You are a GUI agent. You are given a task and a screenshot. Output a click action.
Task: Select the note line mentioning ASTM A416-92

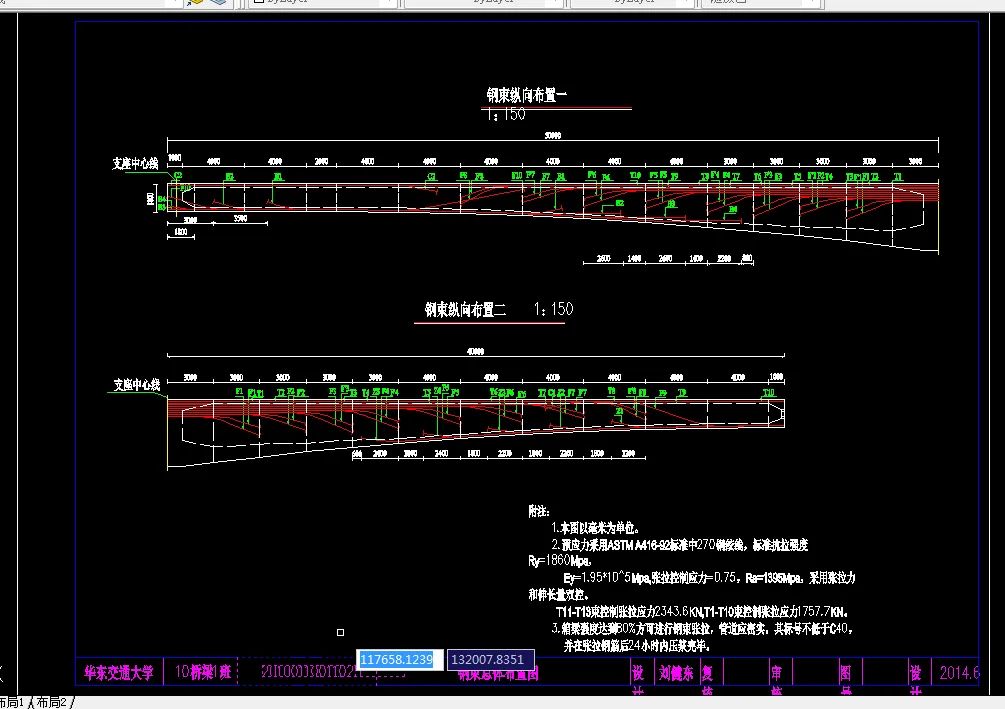tap(679, 544)
